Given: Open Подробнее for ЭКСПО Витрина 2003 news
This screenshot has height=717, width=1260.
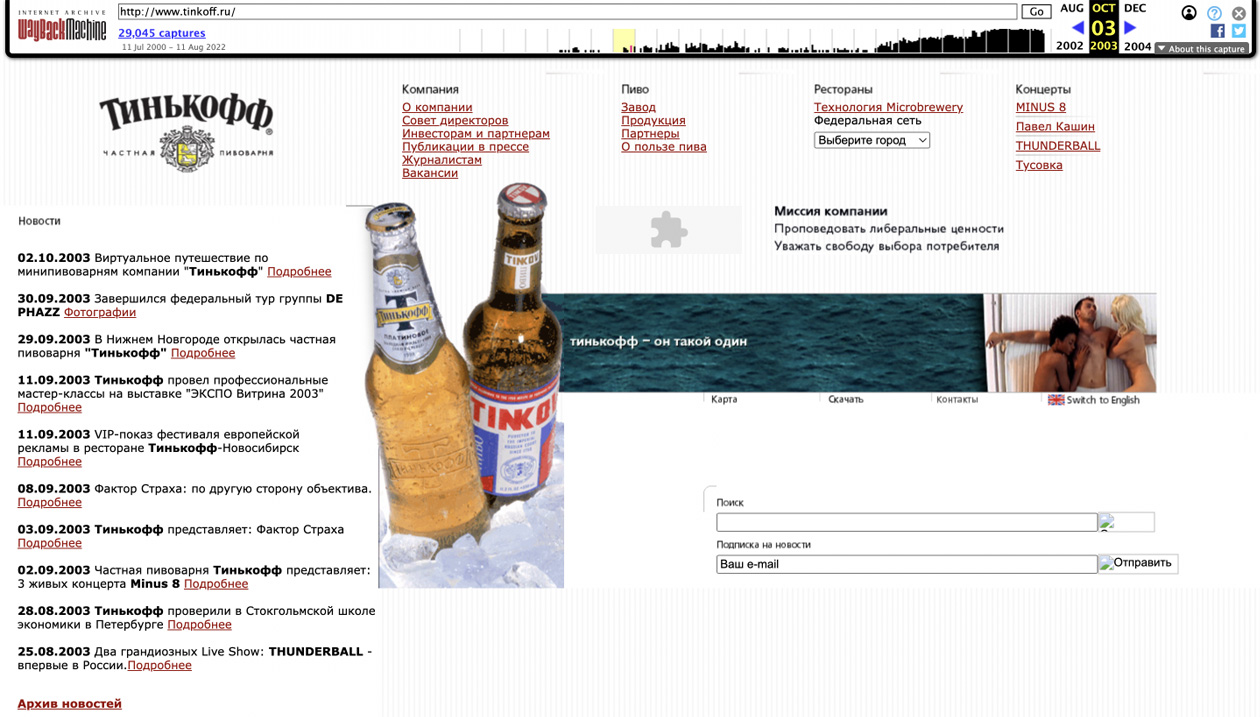Looking at the screenshot, I should click(49, 407).
